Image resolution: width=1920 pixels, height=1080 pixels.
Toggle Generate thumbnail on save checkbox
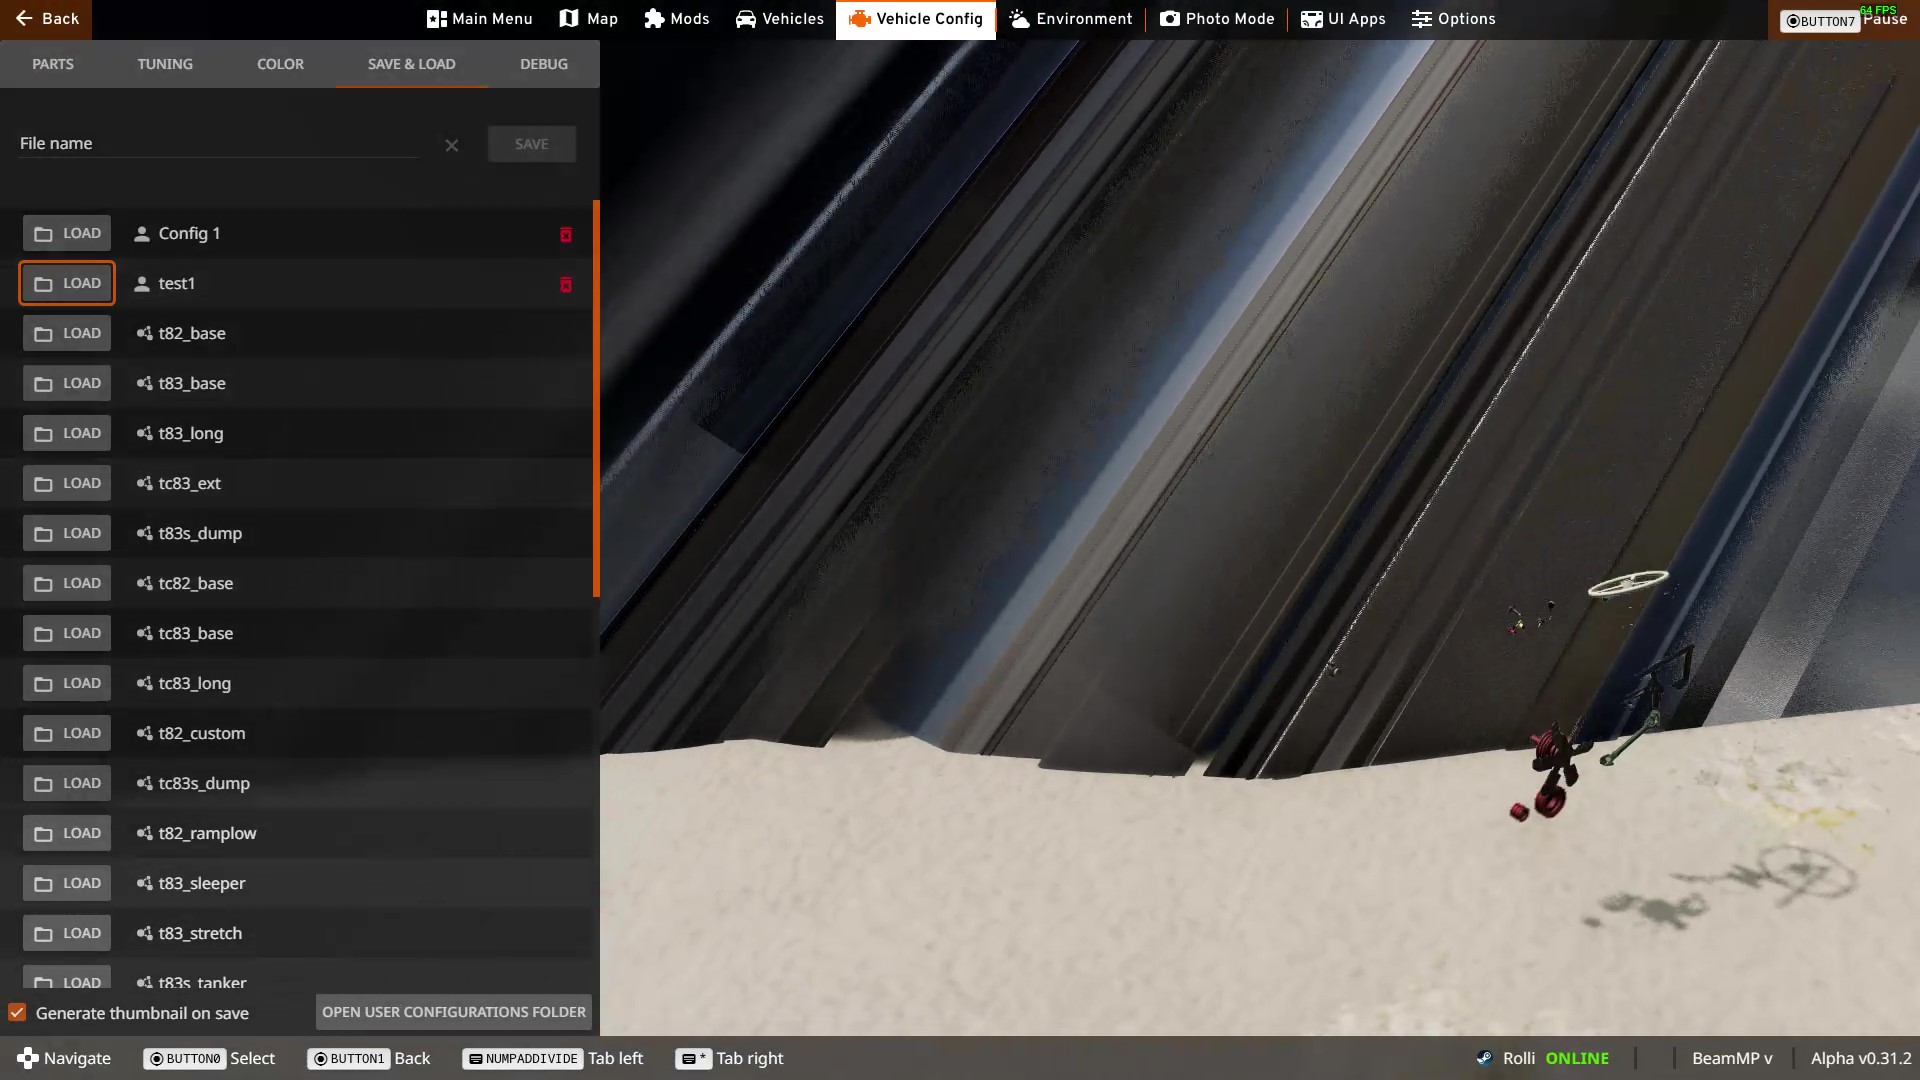pos(17,1012)
